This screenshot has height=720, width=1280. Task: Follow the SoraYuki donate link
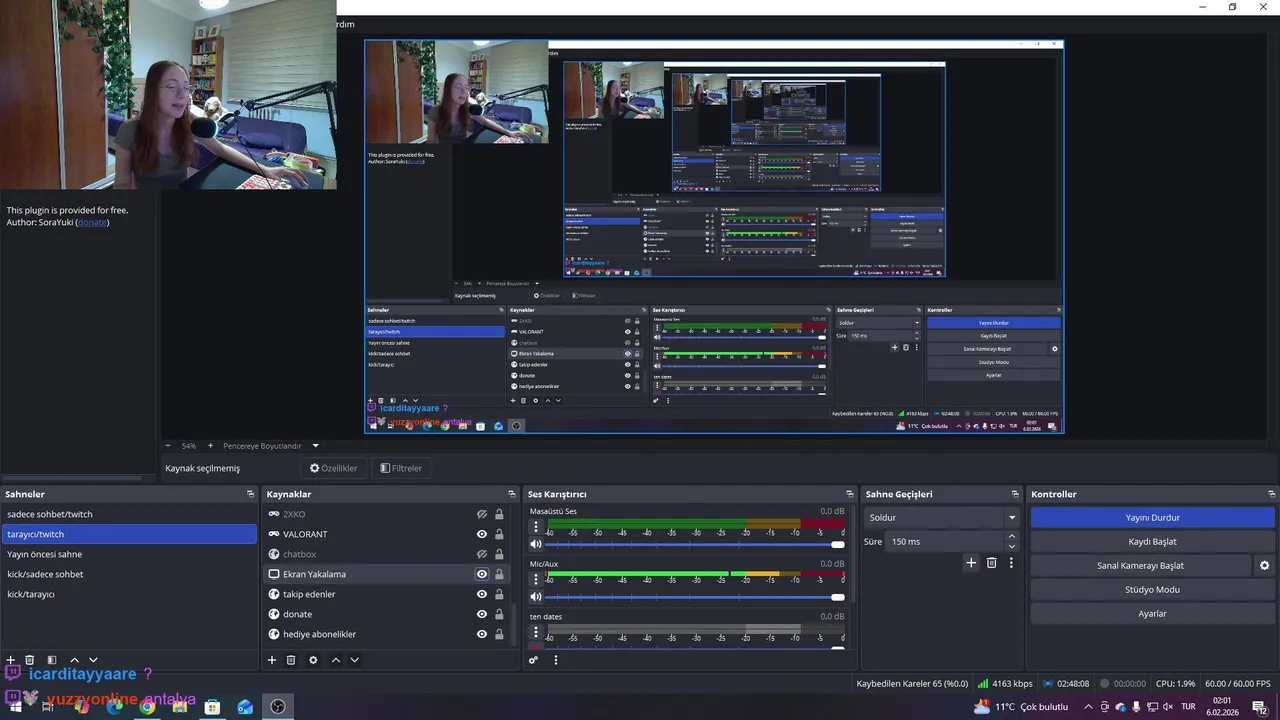coord(92,222)
